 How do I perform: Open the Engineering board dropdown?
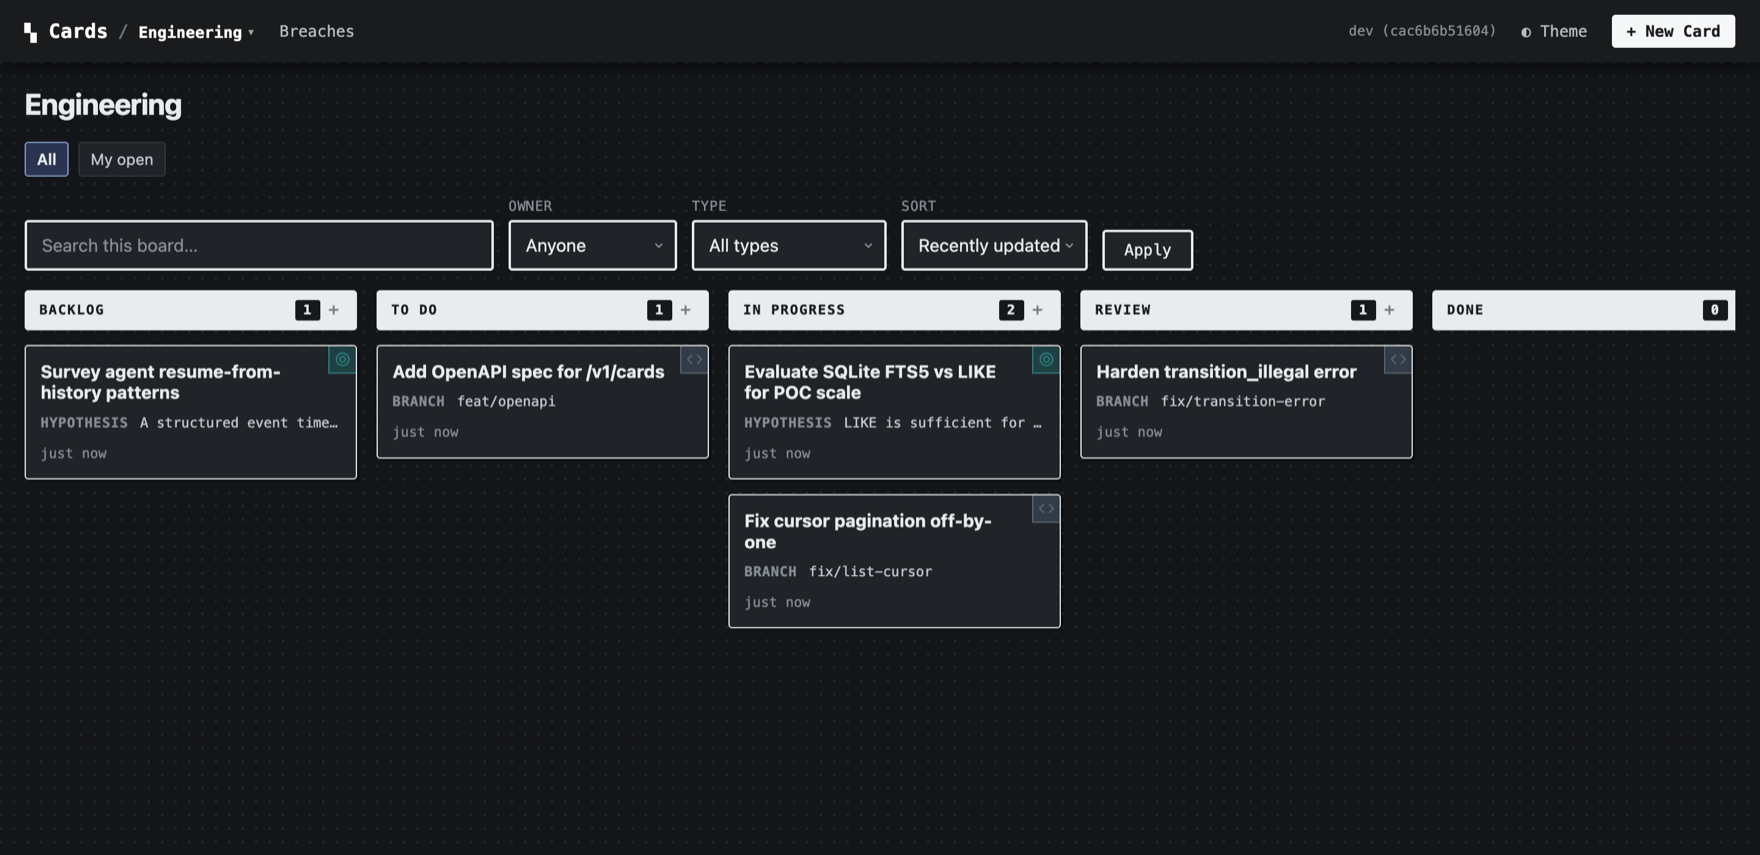click(x=196, y=32)
